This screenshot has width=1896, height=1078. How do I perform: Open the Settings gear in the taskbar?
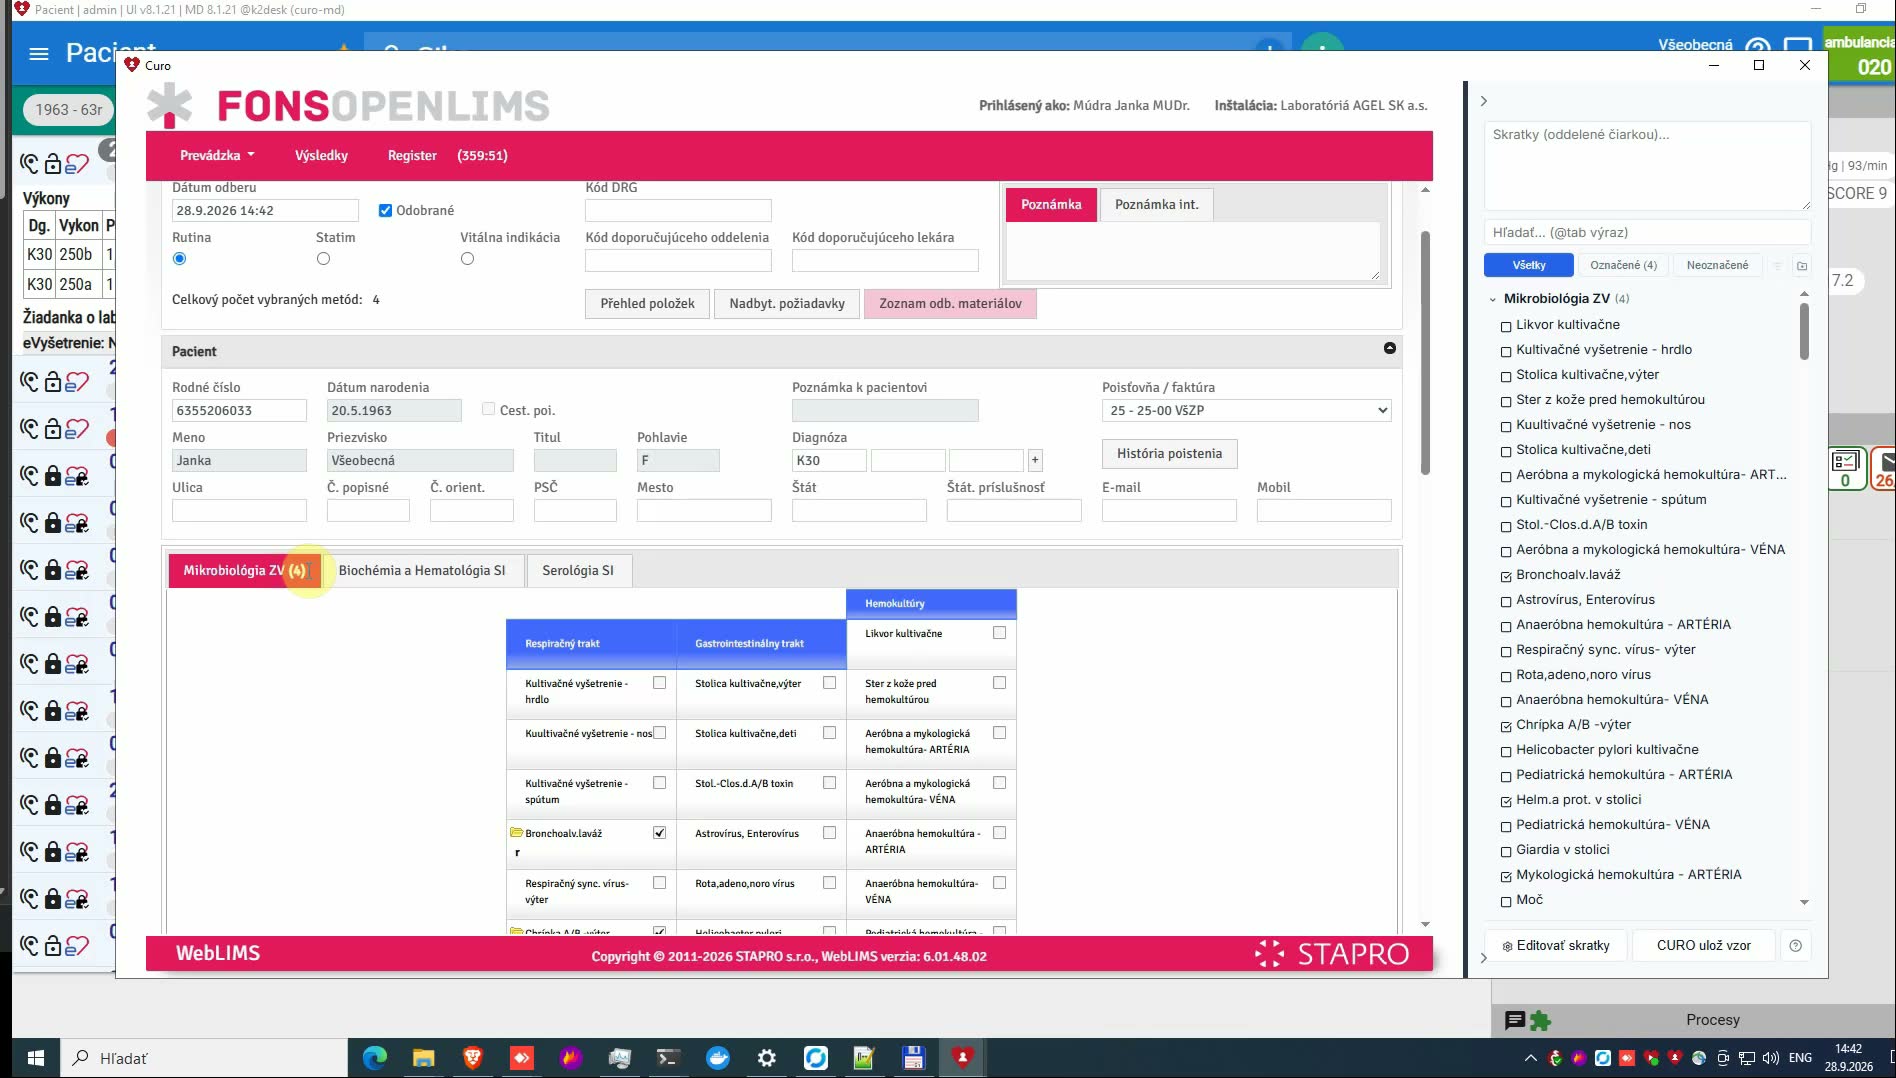click(767, 1058)
